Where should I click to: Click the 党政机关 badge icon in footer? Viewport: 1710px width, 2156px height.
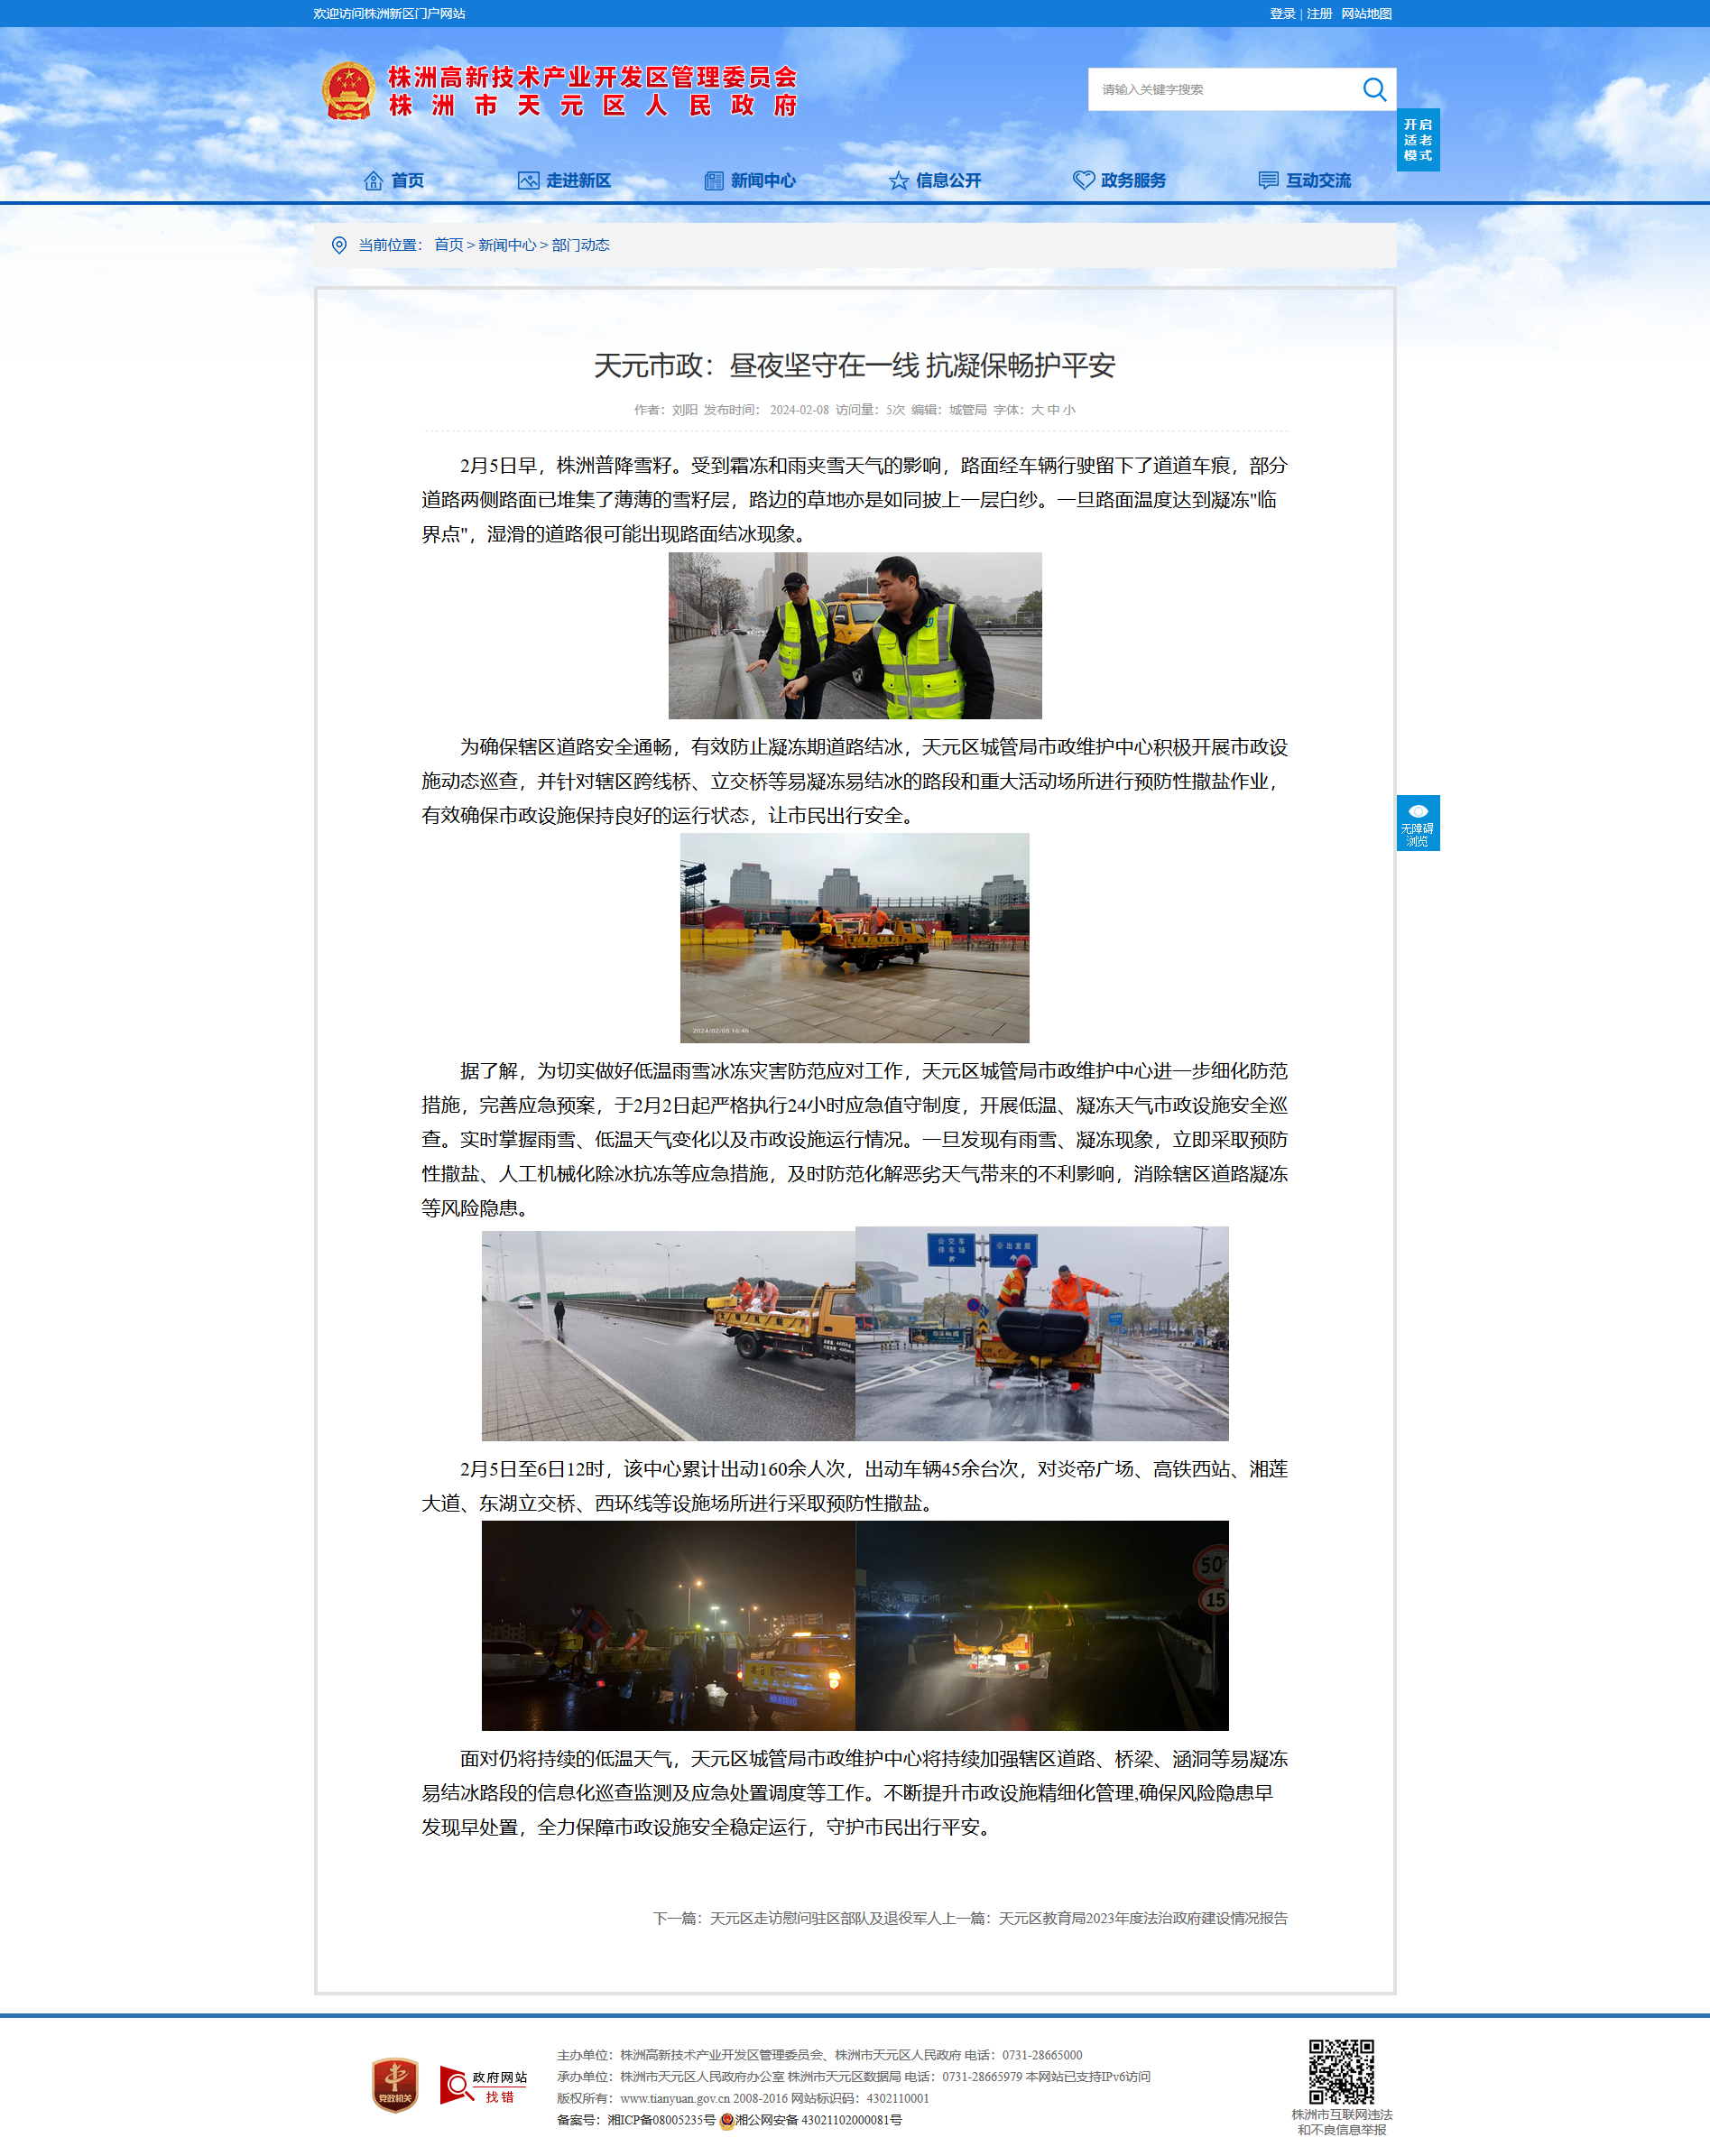[x=395, y=2085]
